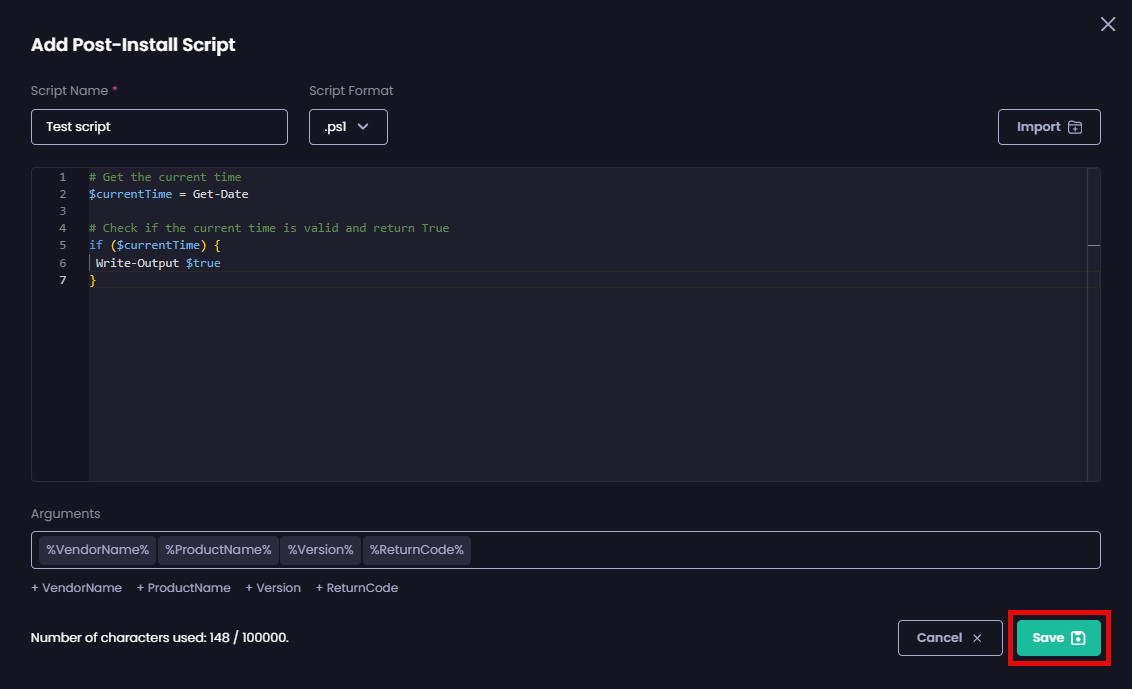
Task: Import a script file
Action: coord(1049,126)
